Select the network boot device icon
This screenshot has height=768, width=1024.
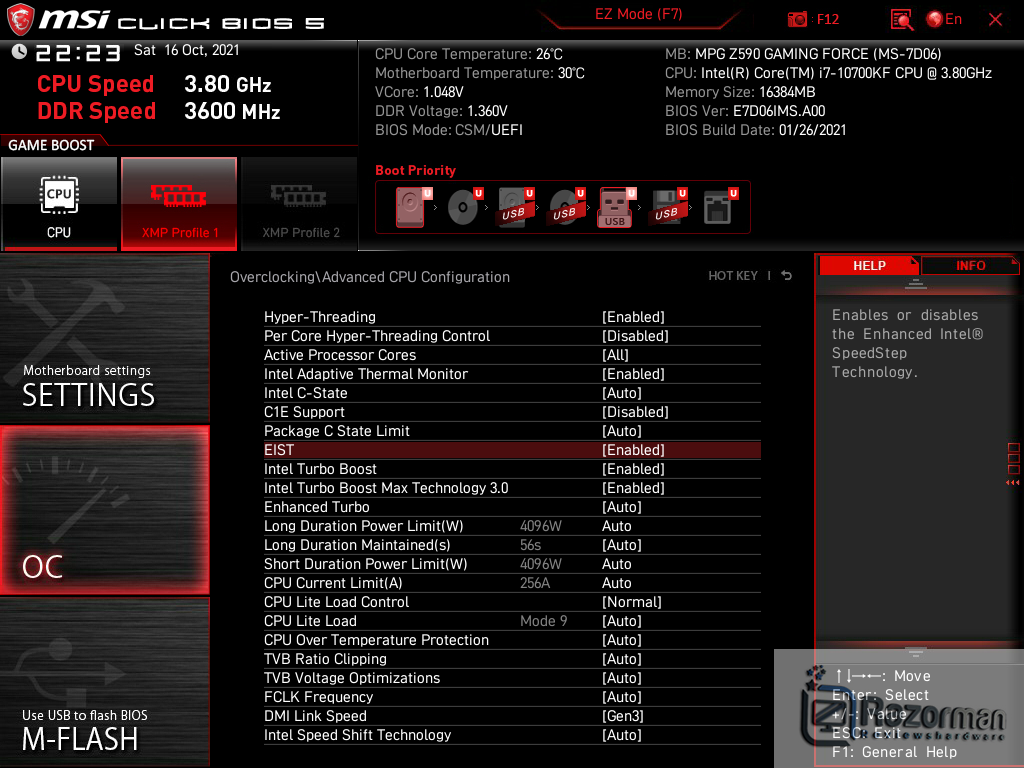click(x=720, y=207)
